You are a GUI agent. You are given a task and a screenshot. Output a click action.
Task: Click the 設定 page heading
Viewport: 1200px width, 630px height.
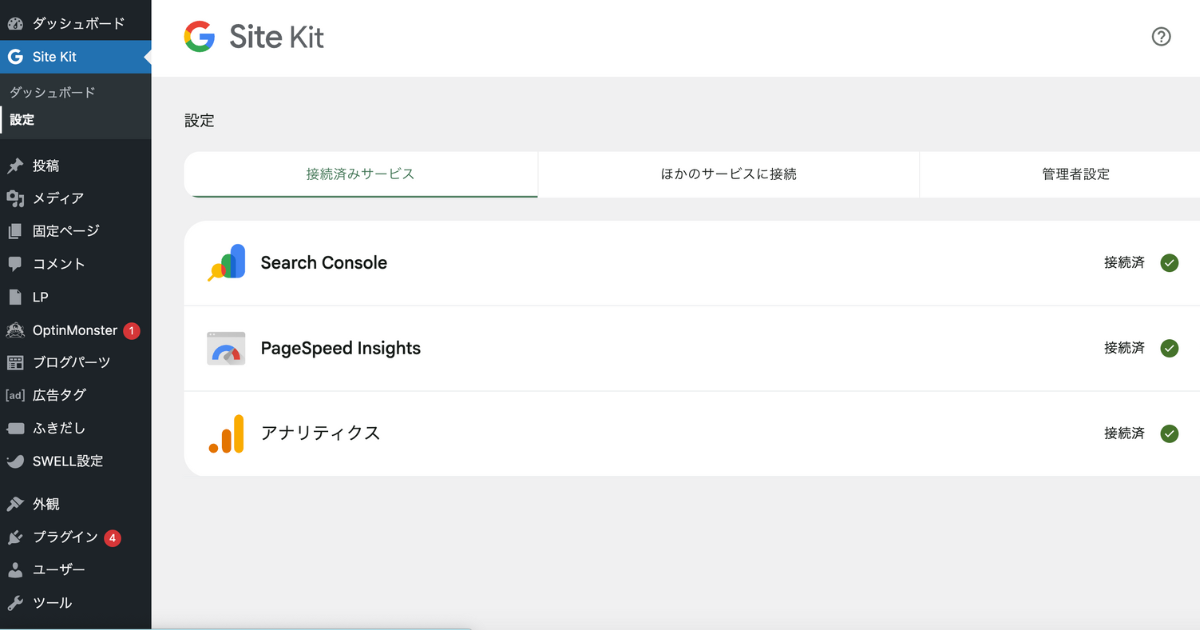[x=199, y=121]
